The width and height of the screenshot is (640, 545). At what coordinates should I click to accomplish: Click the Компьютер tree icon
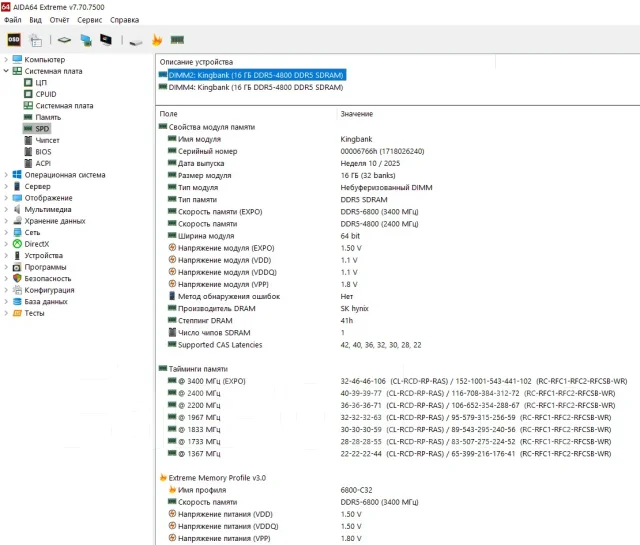pos(17,60)
